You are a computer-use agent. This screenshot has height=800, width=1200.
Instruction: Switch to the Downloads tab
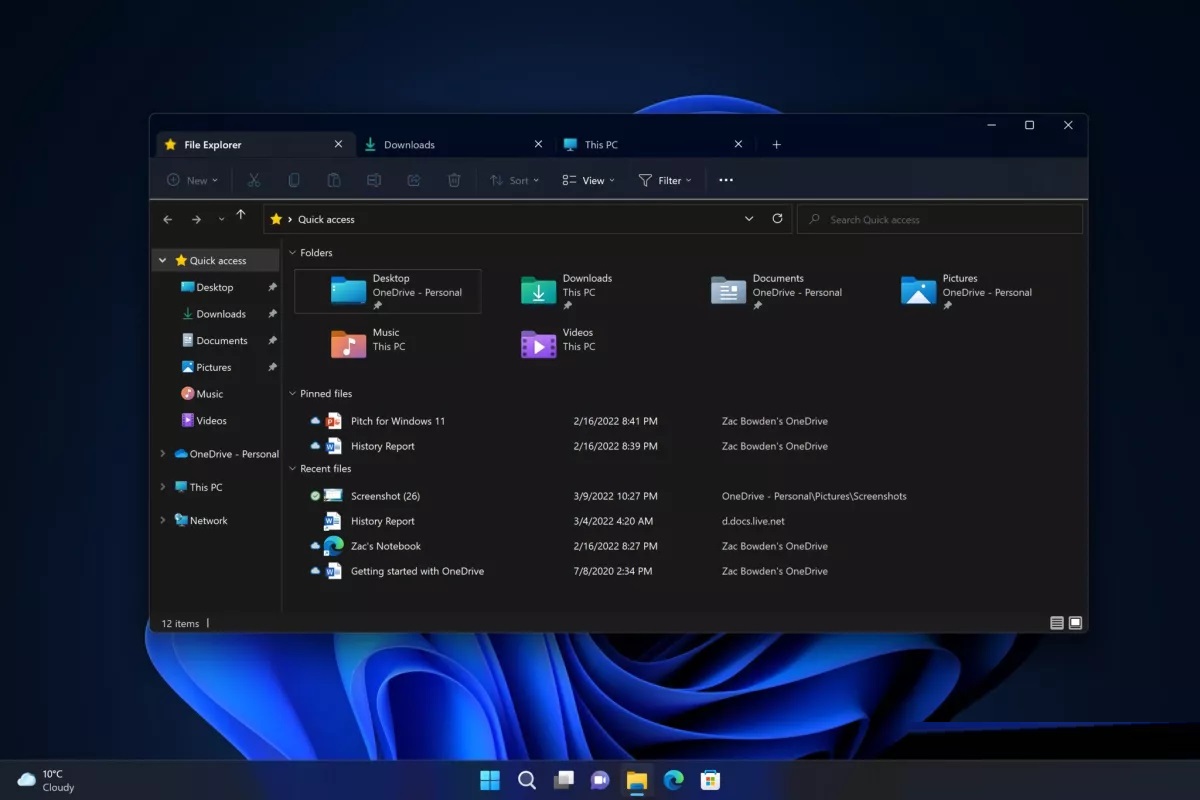click(x=455, y=145)
